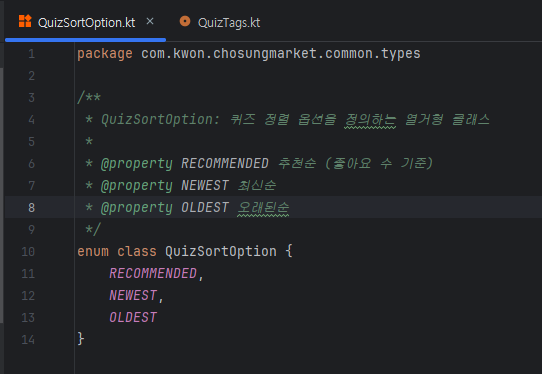Screen dimensions: 542x374
Task: Click QuizSortOption: text in line 4 comment
Action: 160,120
